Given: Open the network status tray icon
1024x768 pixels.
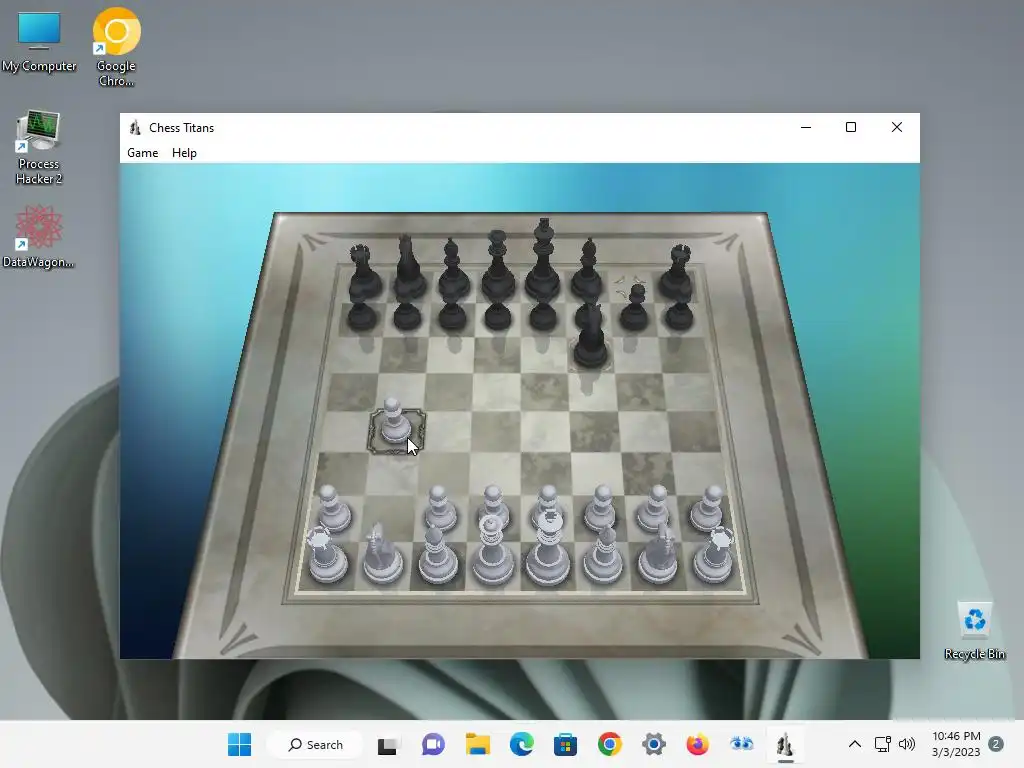Looking at the screenshot, I should [882, 744].
